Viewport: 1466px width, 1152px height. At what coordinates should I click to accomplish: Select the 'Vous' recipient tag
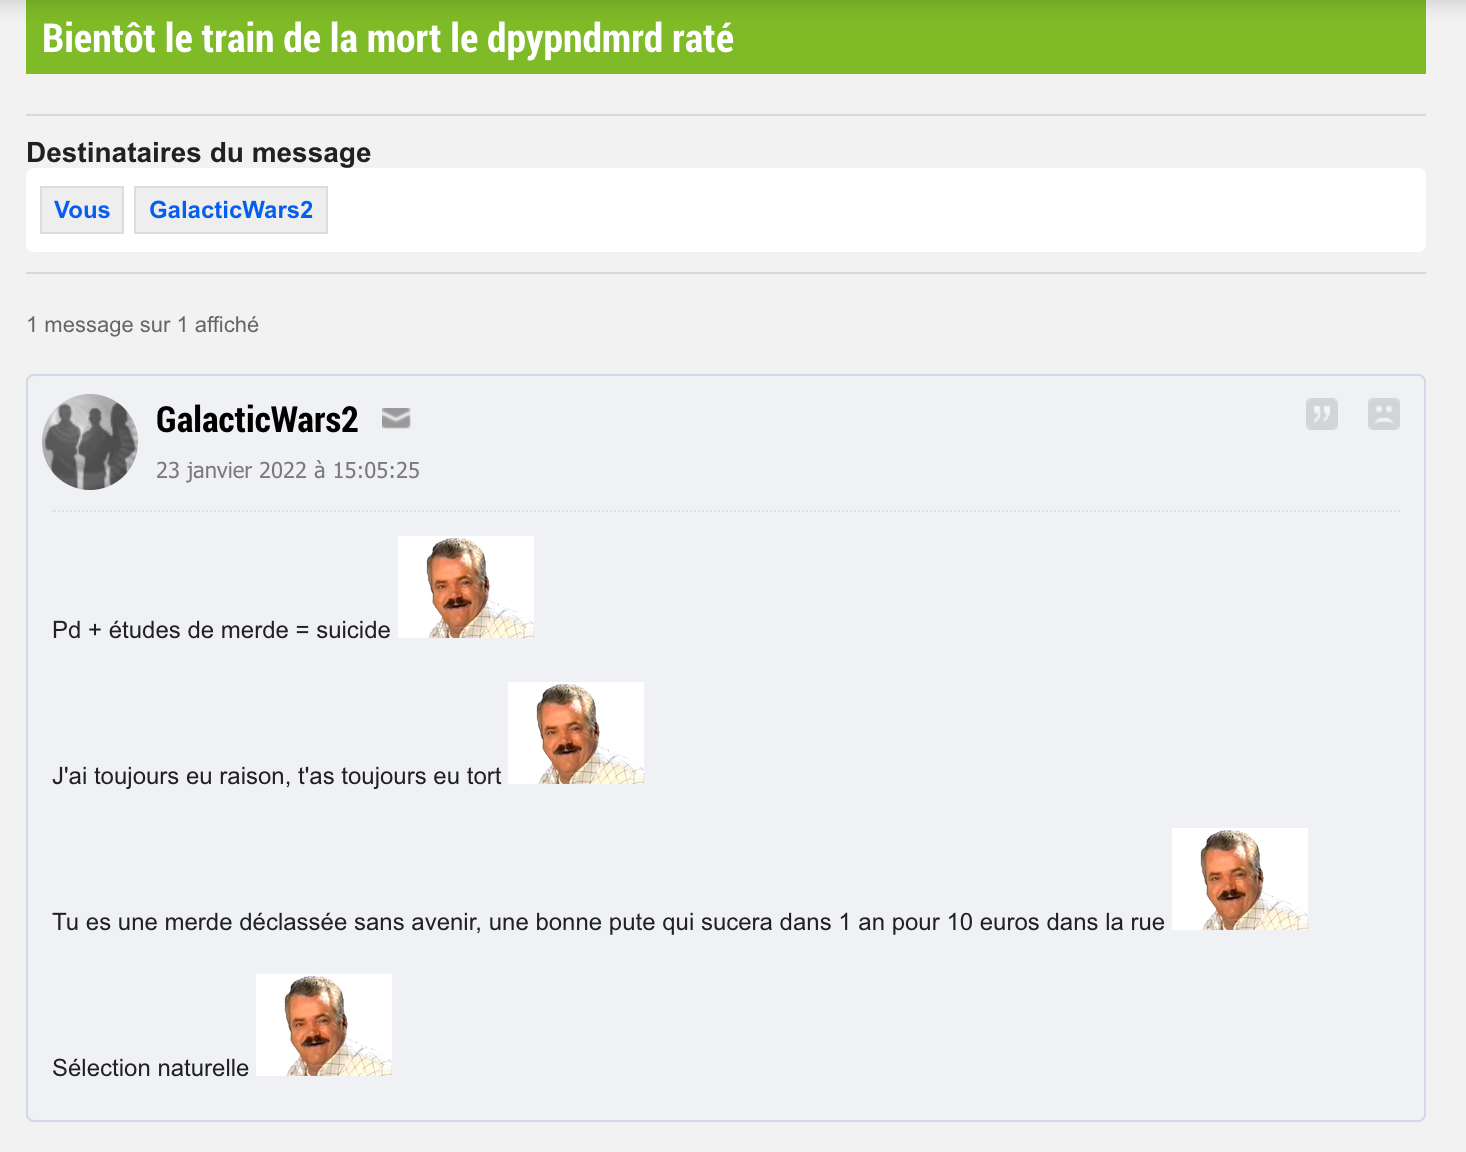(82, 210)
